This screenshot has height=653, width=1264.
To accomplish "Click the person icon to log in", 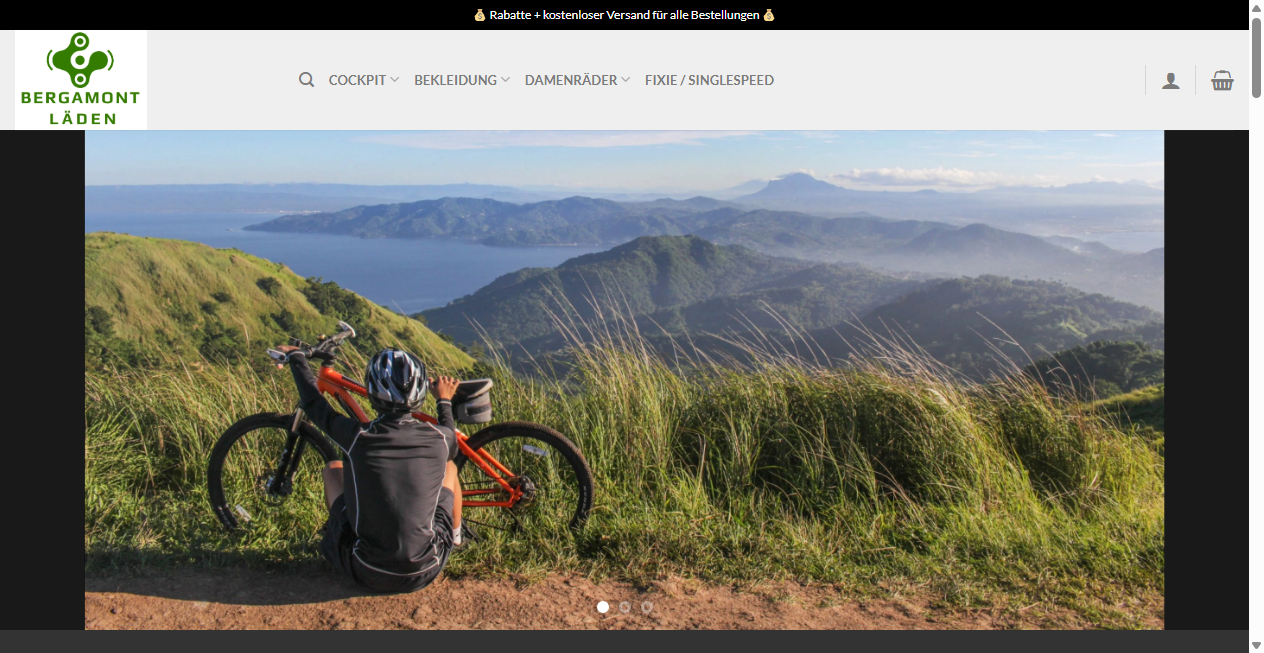I will pyautogui.click(x=1170, y=79).
